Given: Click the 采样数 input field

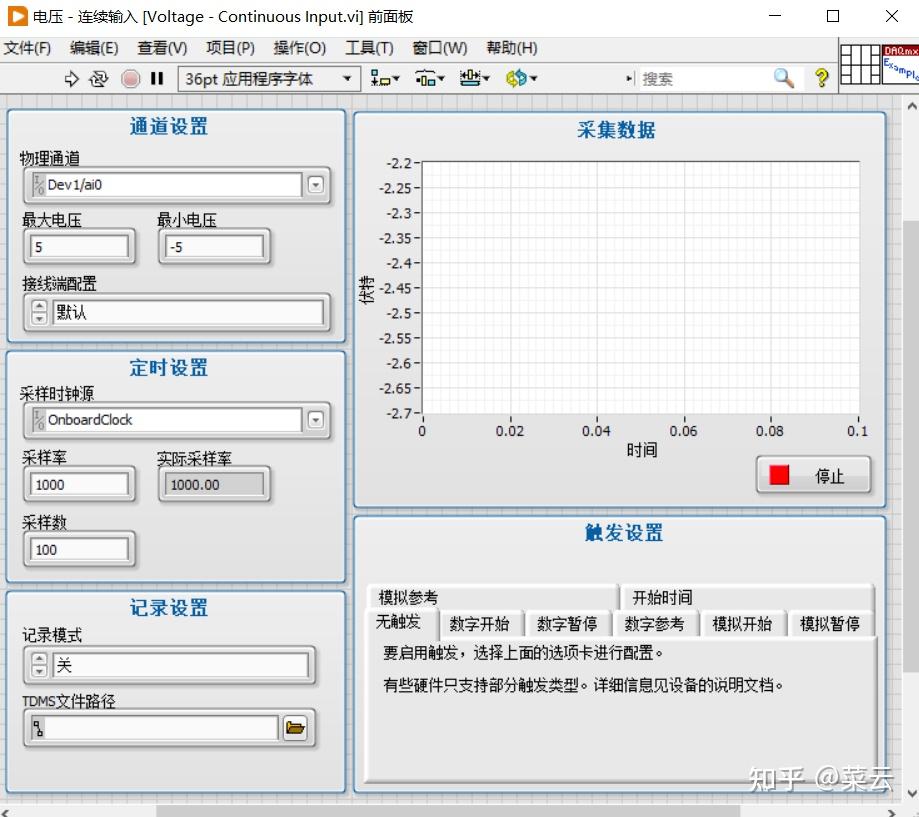Looking at the screenshot, I should pos(79,550).
